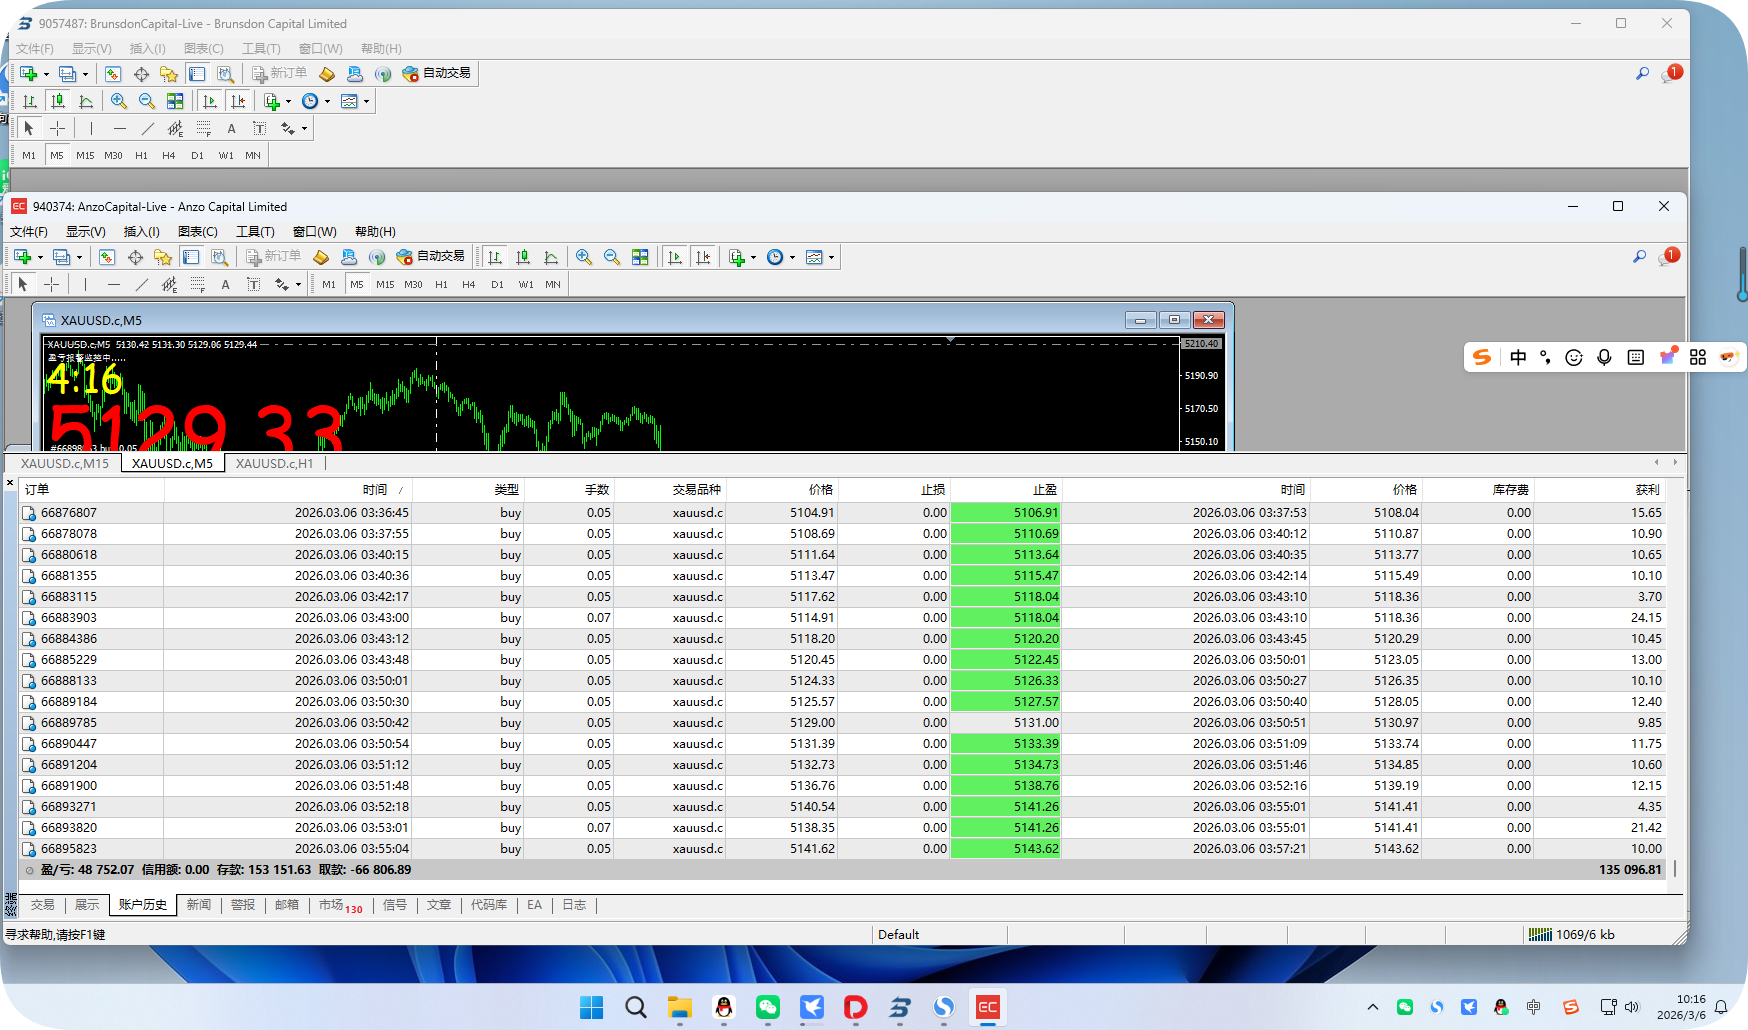Expand arrows objects dropdown in Anzo drawing toolbar

tap(298, 284)
